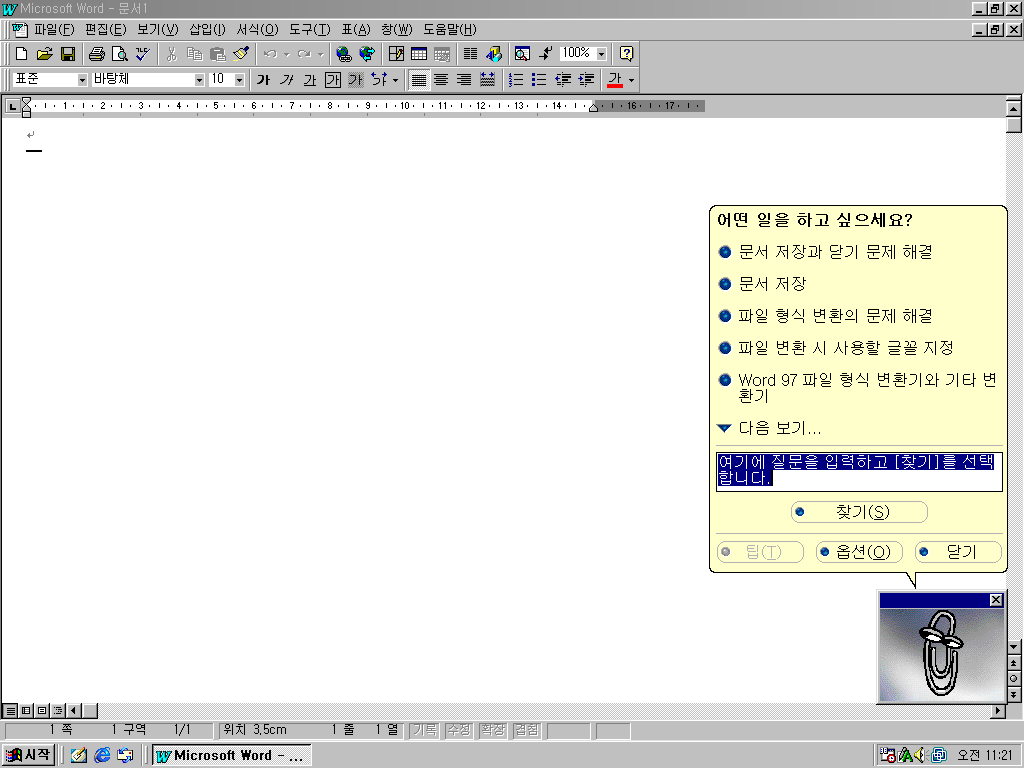This screenshot has width=1024, height=768.
Task: Click the Paste clipboard icon
Action: pyautogui.click(x=217, y=54)
